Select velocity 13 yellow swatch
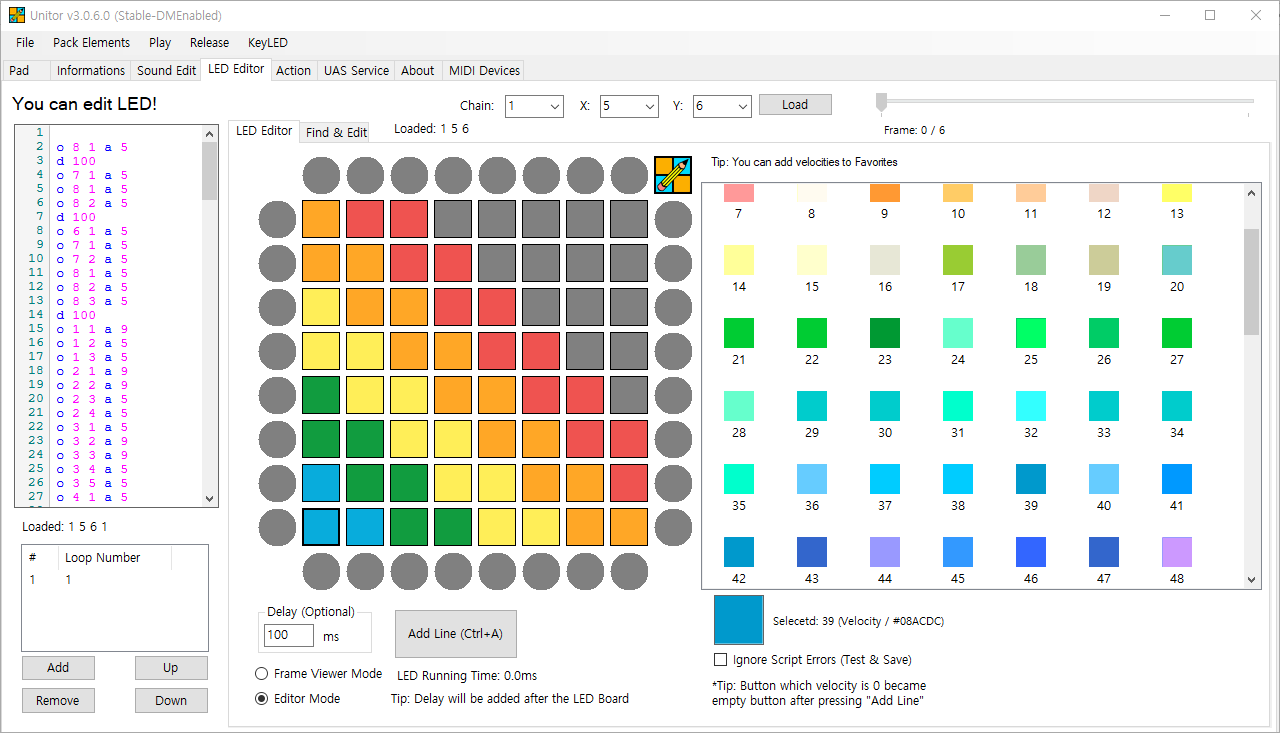Screen dimensions: 1280x733 pos(1177,193)
